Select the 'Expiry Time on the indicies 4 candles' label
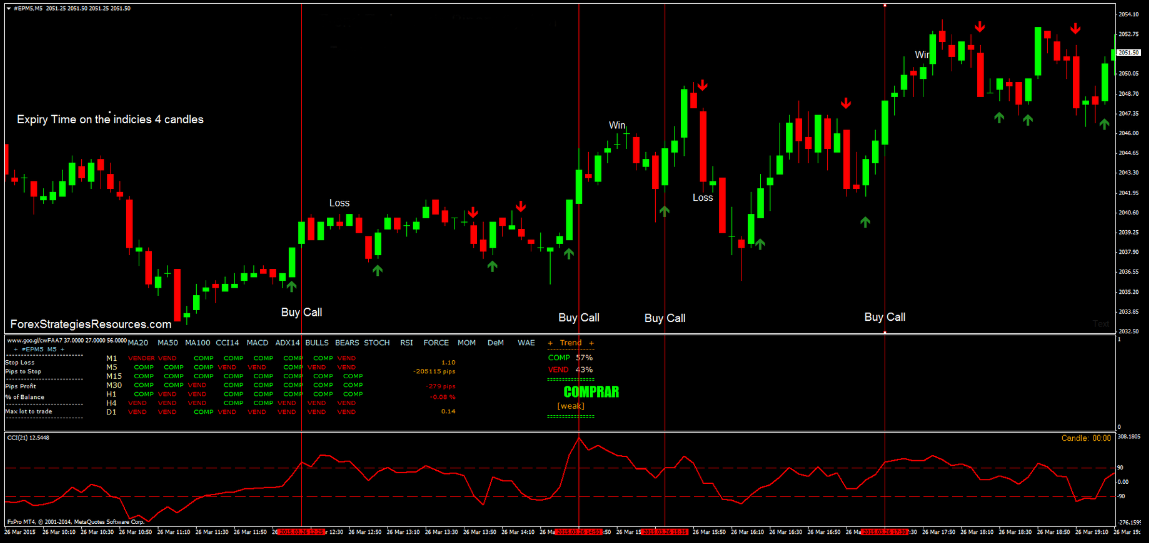 point(110,119)
